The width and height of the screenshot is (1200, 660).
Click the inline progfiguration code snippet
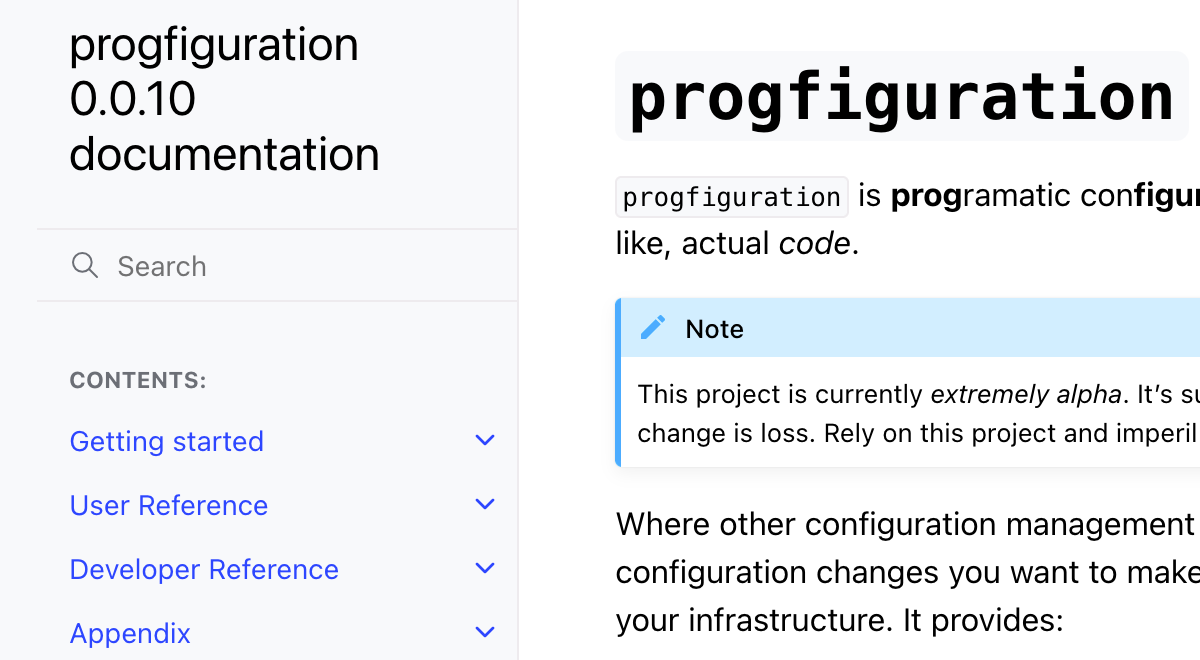[731, 196]
